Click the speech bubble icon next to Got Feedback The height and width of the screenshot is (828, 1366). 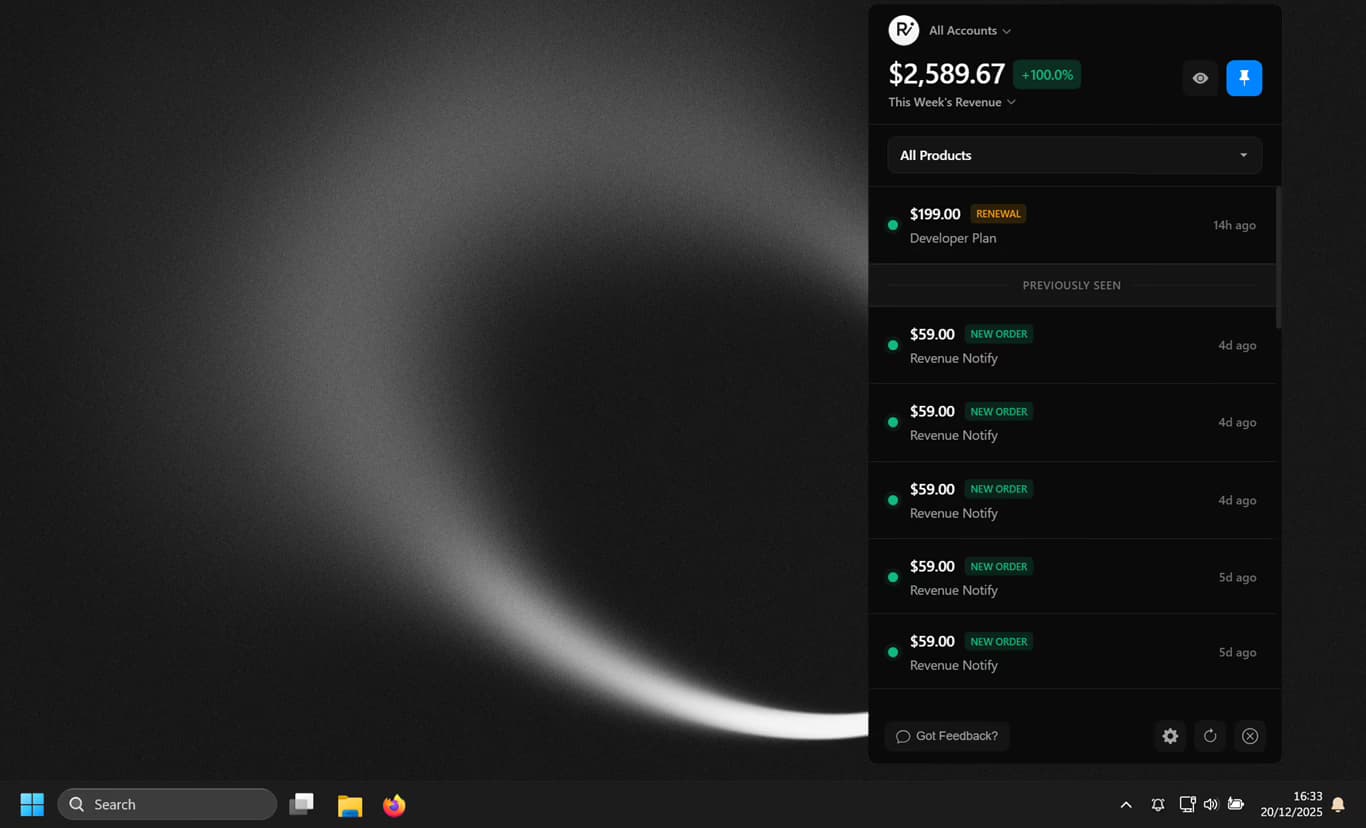click(x=903, y=736)
